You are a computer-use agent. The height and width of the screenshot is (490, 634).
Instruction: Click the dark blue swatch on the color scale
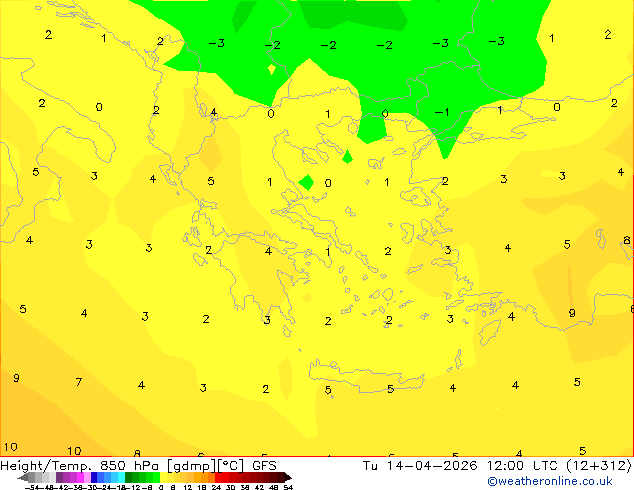coord(94,477)
